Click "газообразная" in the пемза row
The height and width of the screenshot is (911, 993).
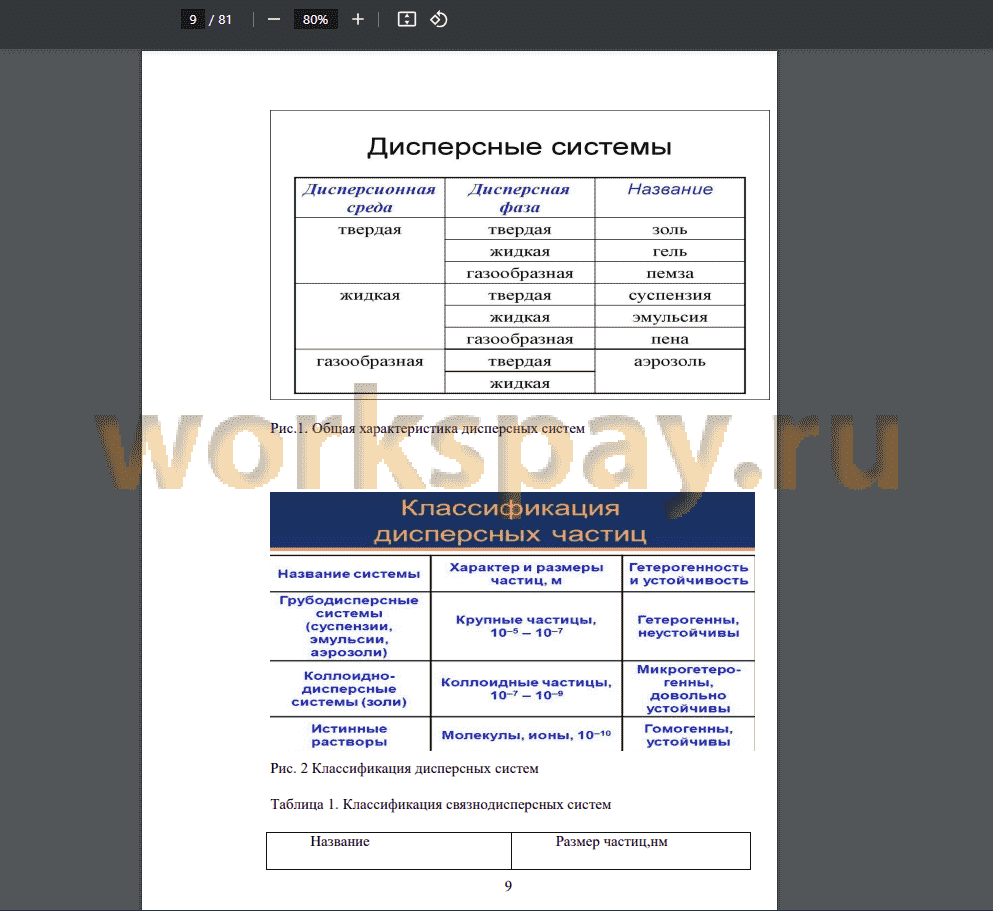pyautogui.click(x=519, y=273)
